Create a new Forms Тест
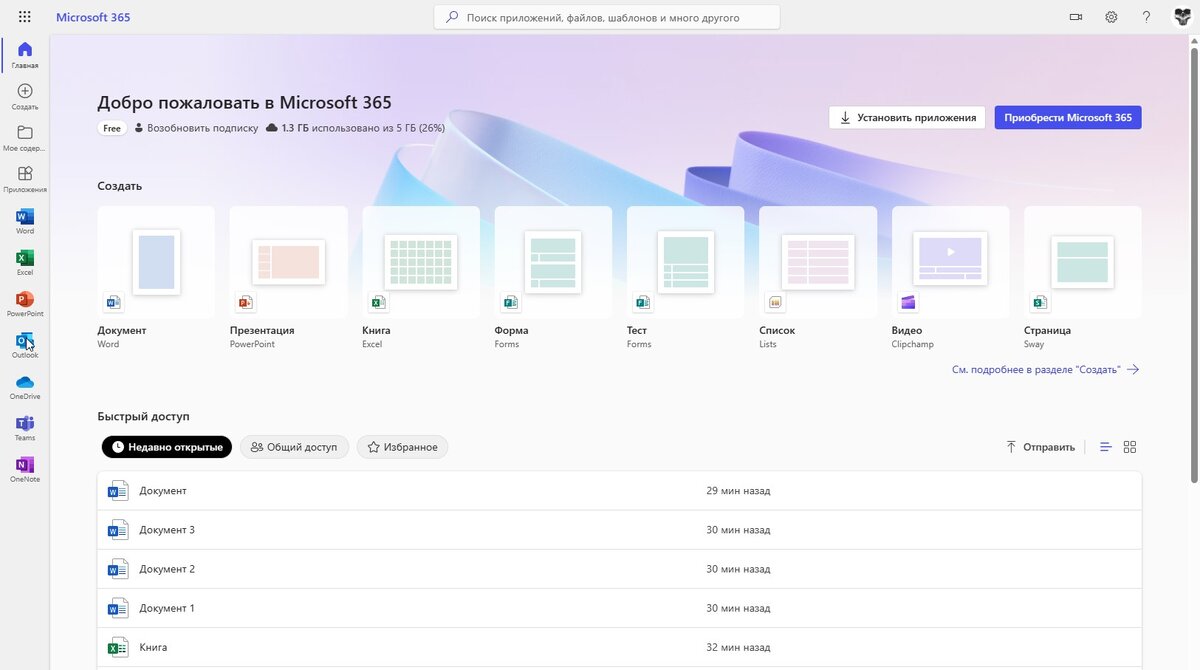 (685, 277)
